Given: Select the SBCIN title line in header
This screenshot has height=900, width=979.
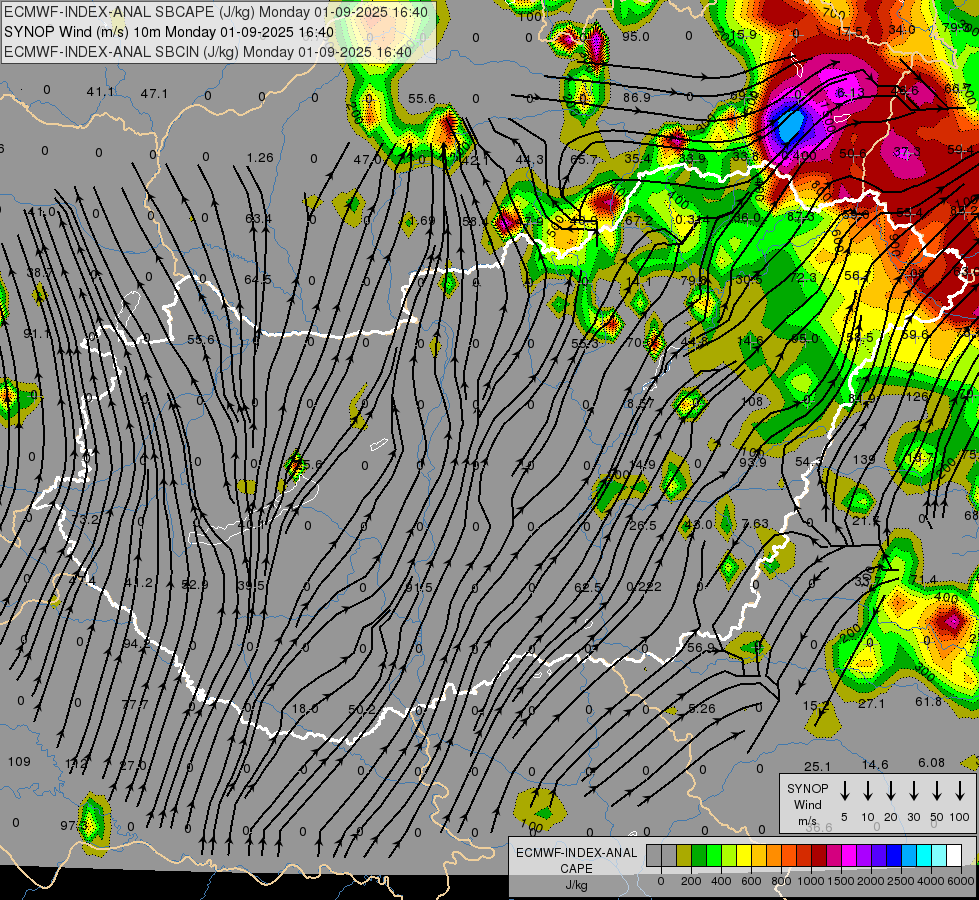Looking at the screenshot, I should (x=208, y=52).
